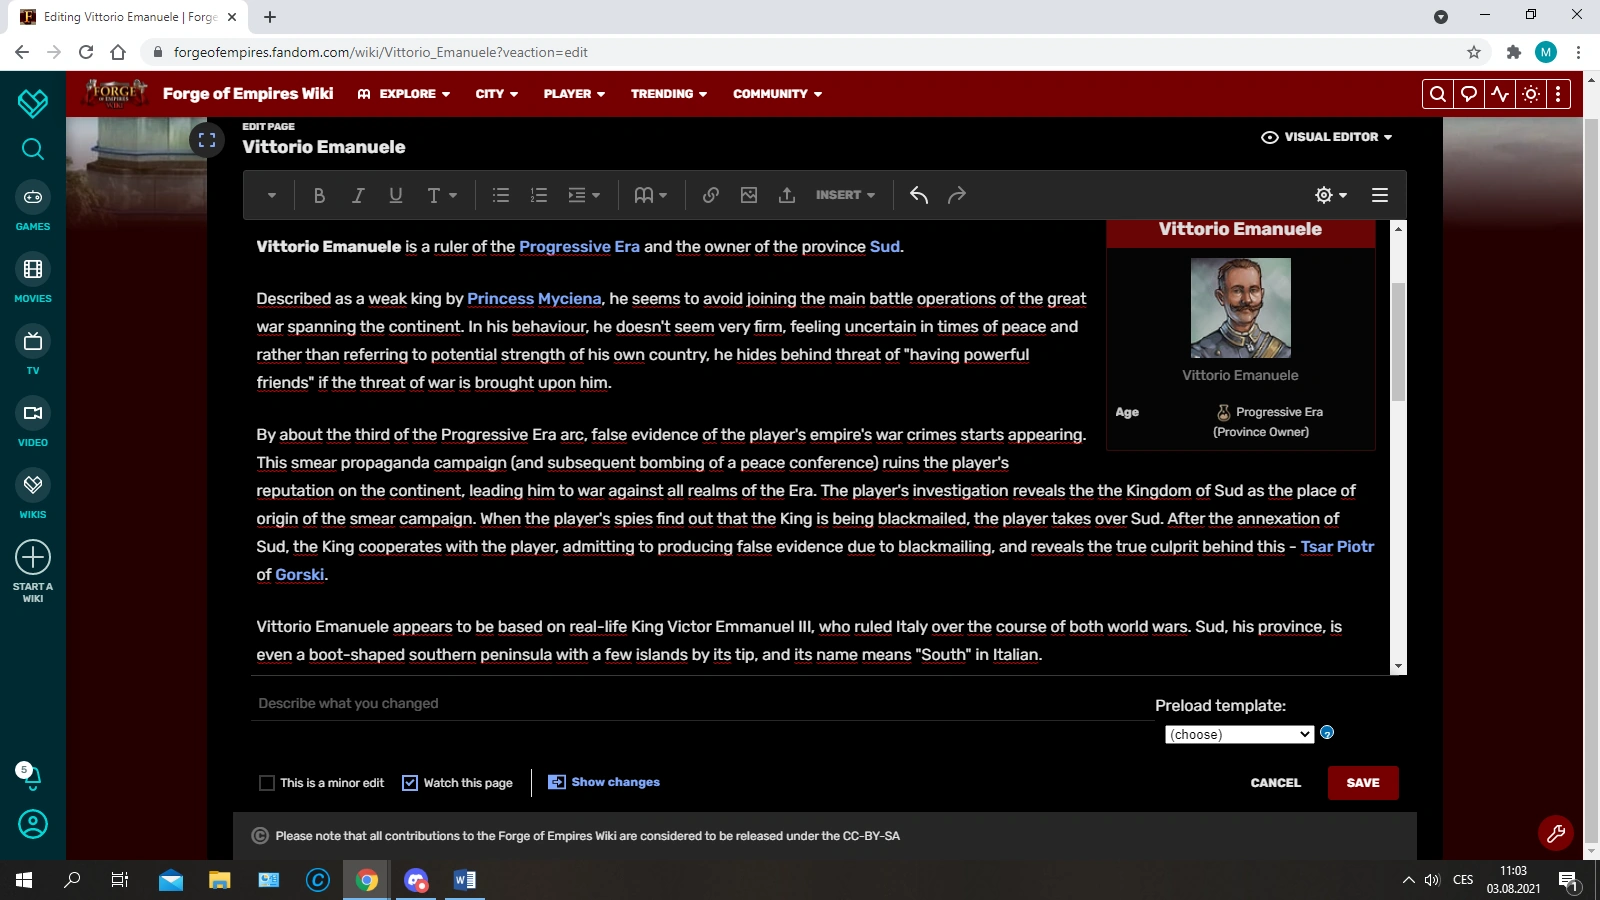Open the more options dots in wiki header
Screen dimensions: 1600x900
coord(1558,94)
